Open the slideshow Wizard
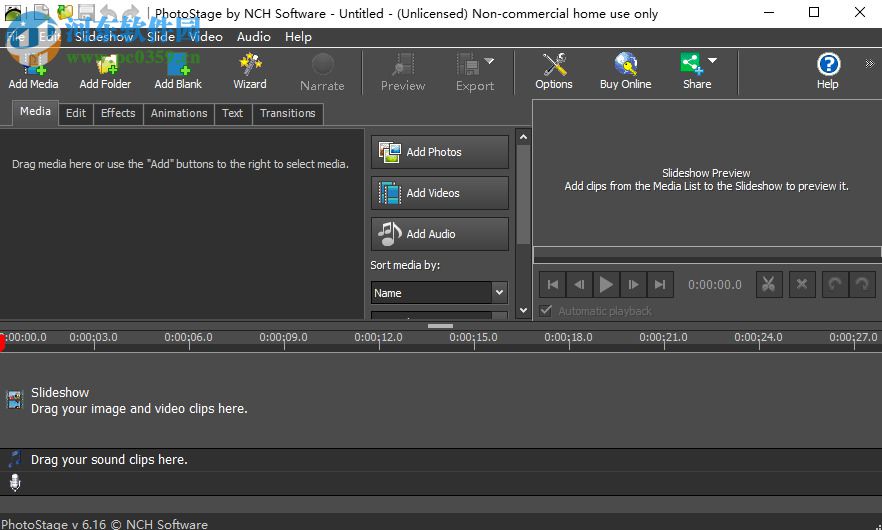The image size is (882, 530). click(250, 71)
